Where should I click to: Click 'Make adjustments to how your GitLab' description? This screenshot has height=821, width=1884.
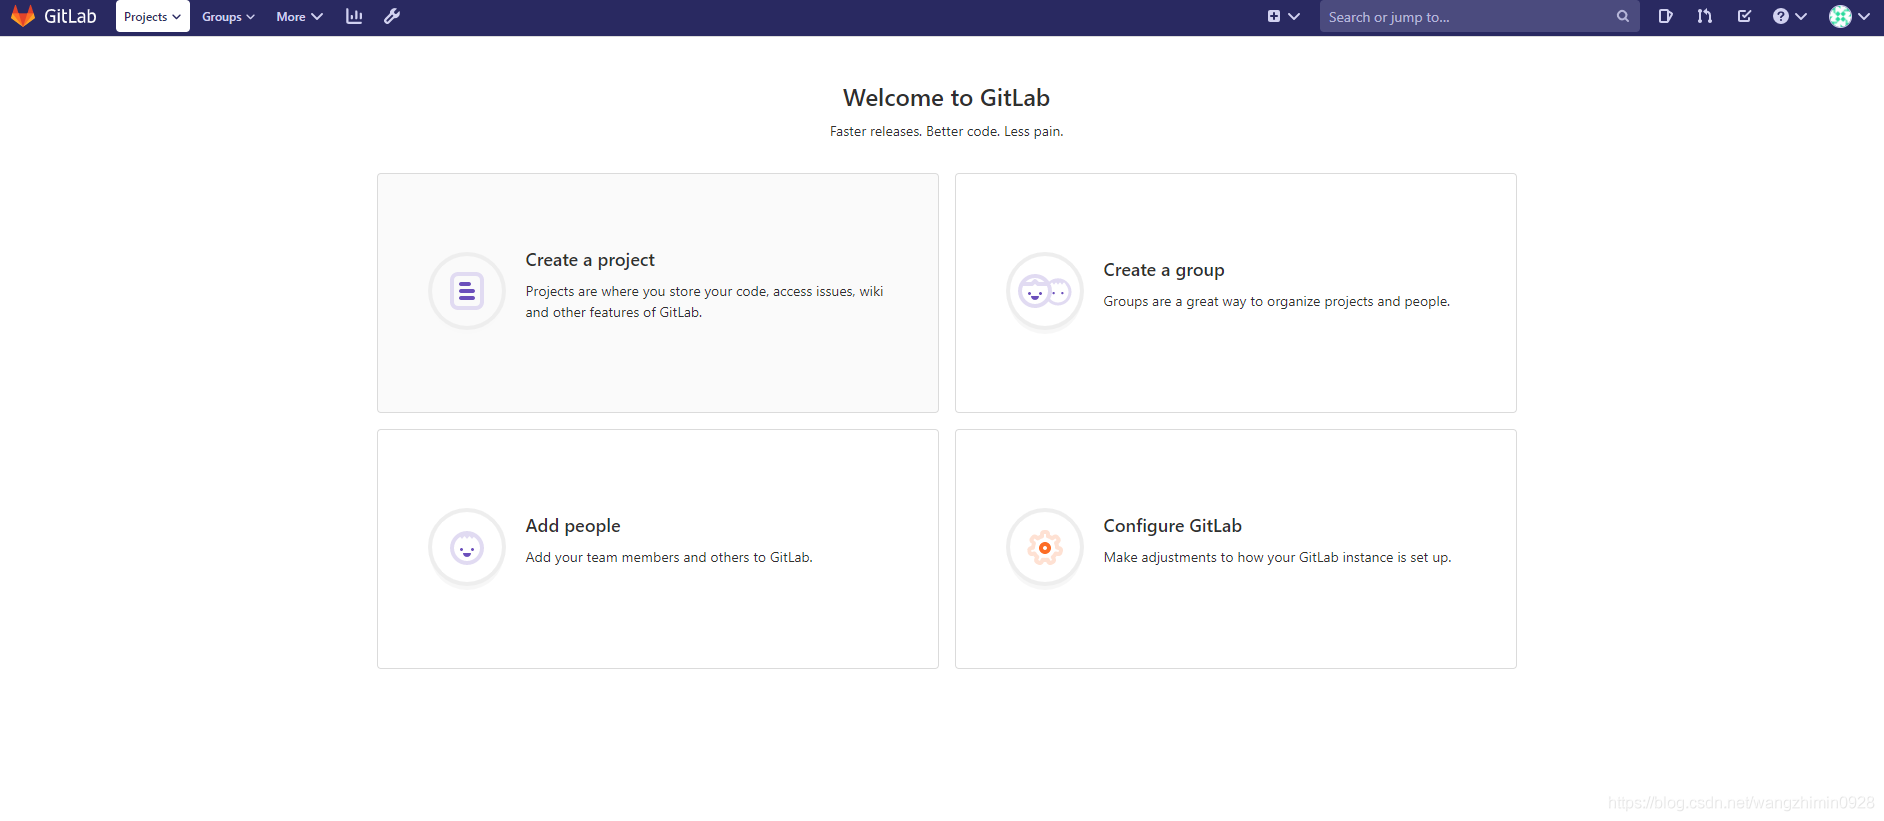pyautogui.click(x=1277, y=557)
